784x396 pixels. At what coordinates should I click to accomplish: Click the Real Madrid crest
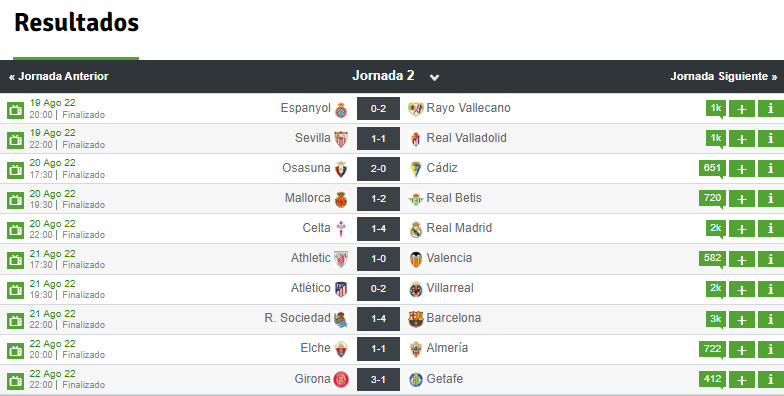pyautogui.click(x=416, y=229)
